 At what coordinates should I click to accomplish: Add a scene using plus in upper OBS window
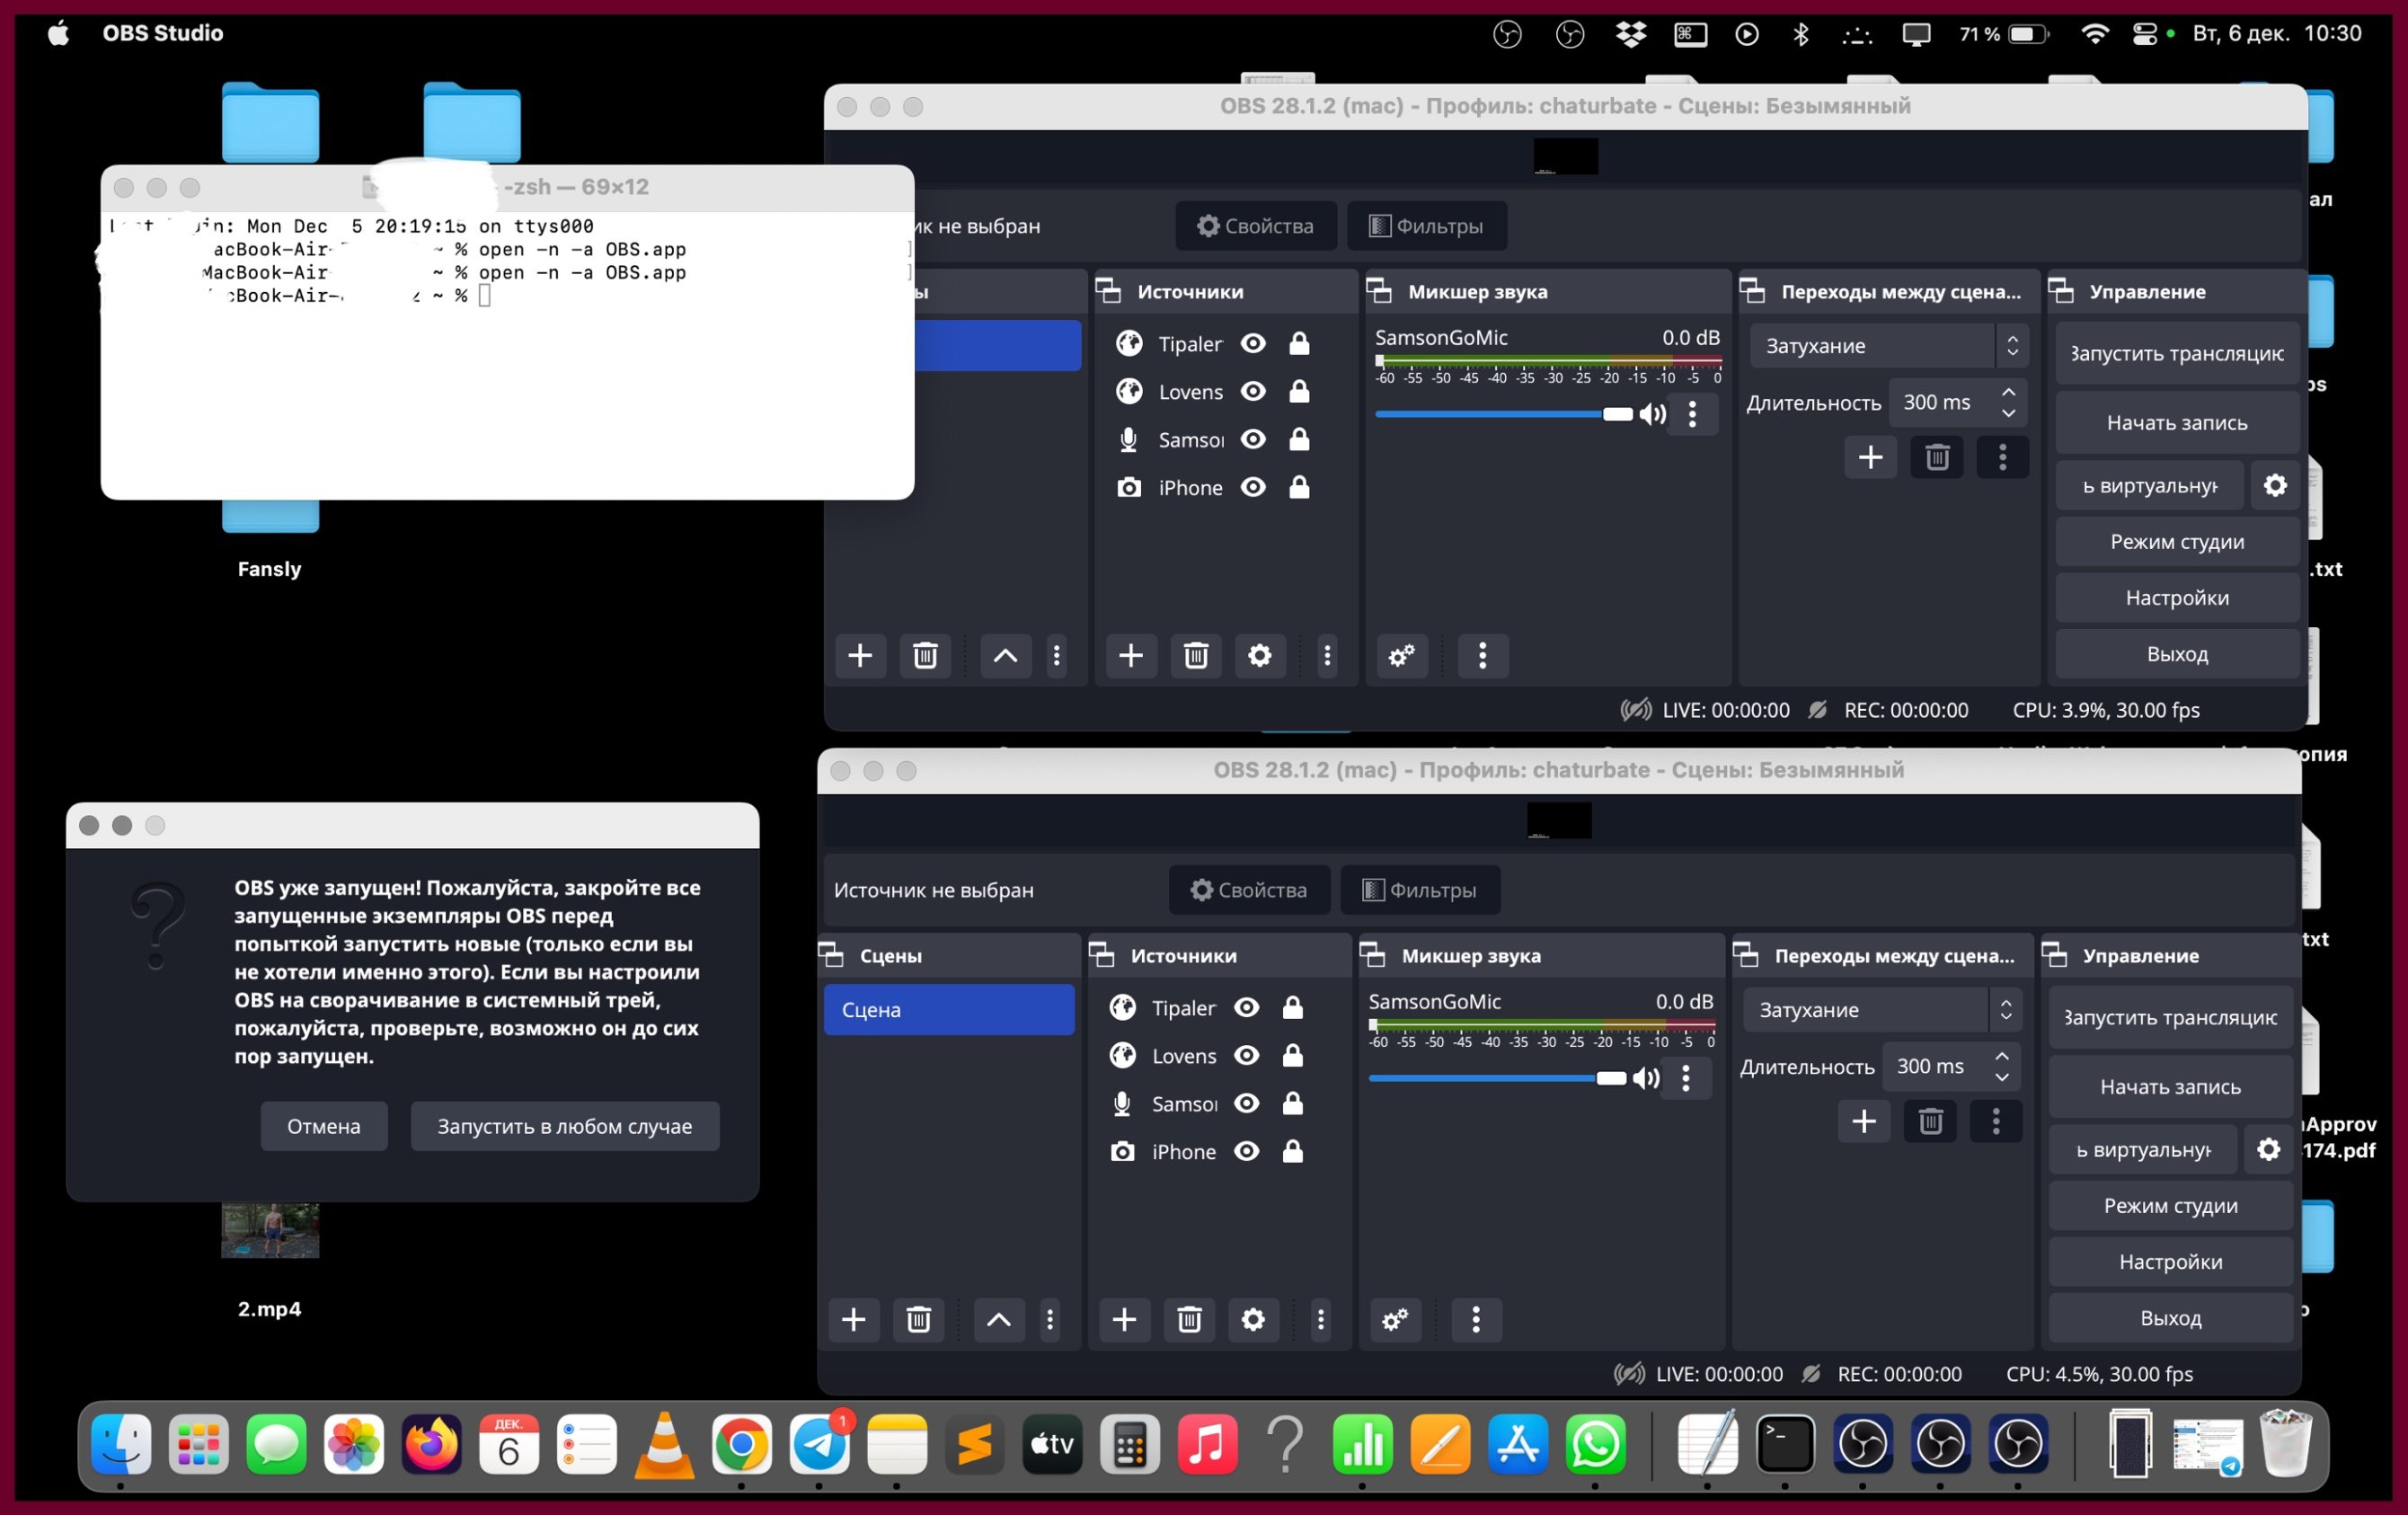pyautogui.click(x=860, y=655)
